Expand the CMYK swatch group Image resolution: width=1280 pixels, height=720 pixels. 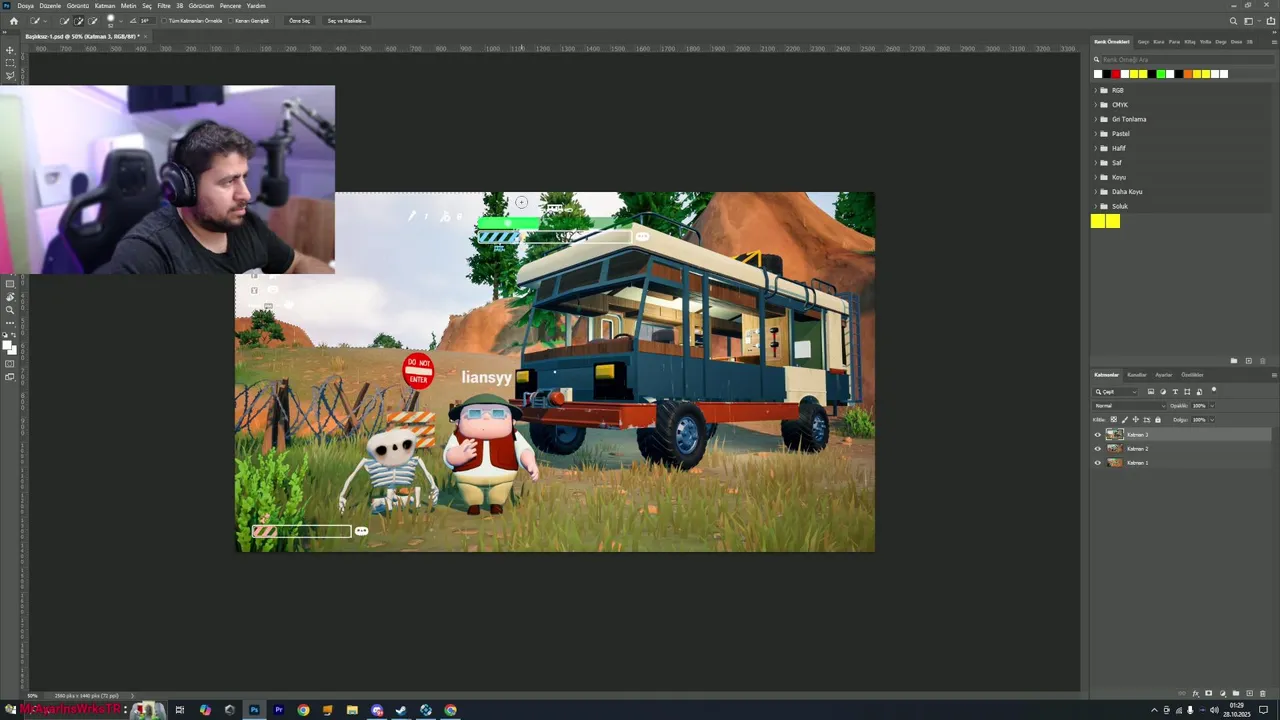(1095, 105)
